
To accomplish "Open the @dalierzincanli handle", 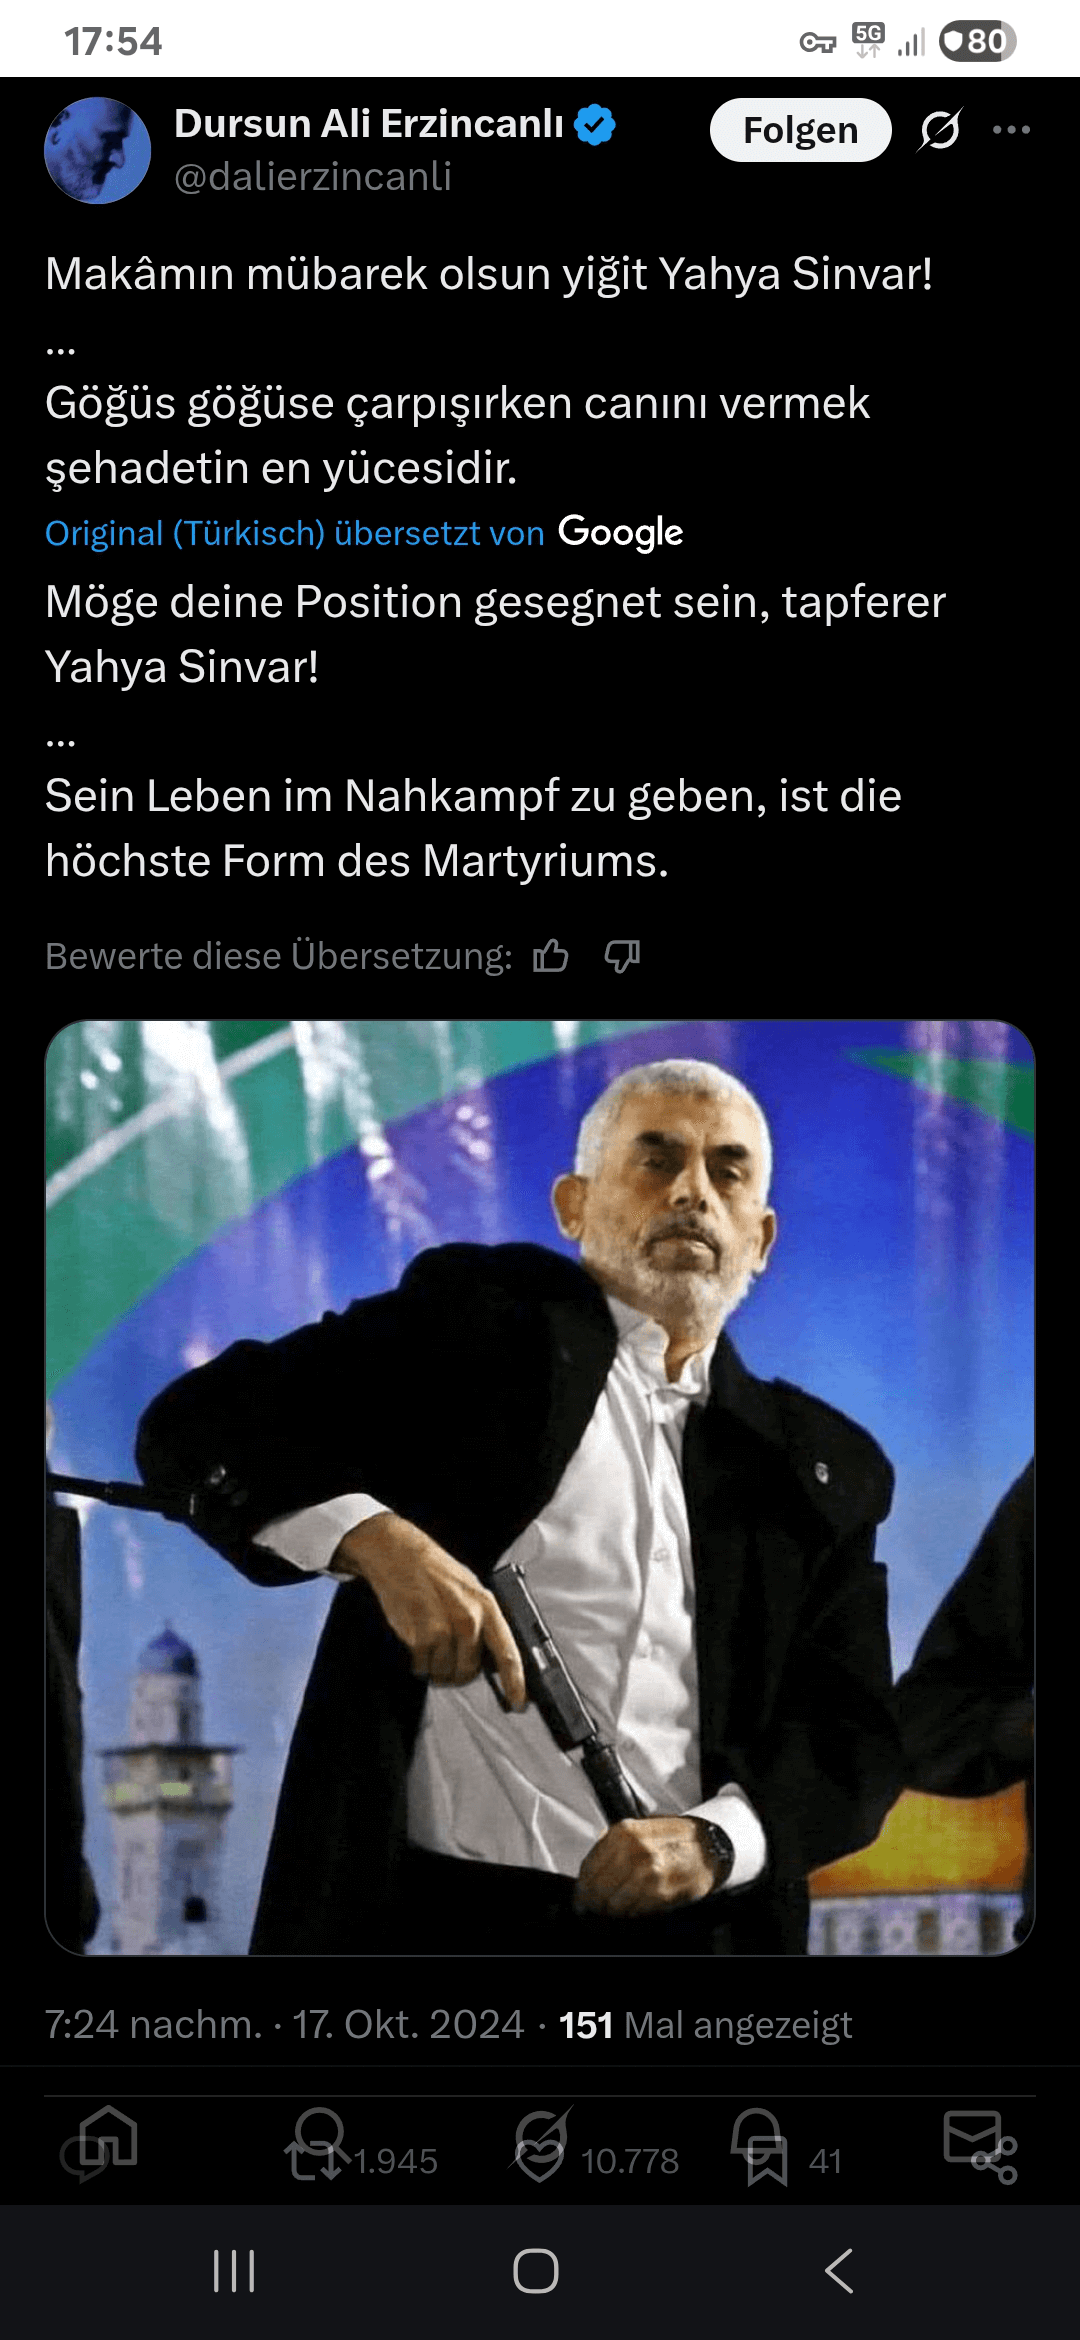I will (x=313, y=176).
